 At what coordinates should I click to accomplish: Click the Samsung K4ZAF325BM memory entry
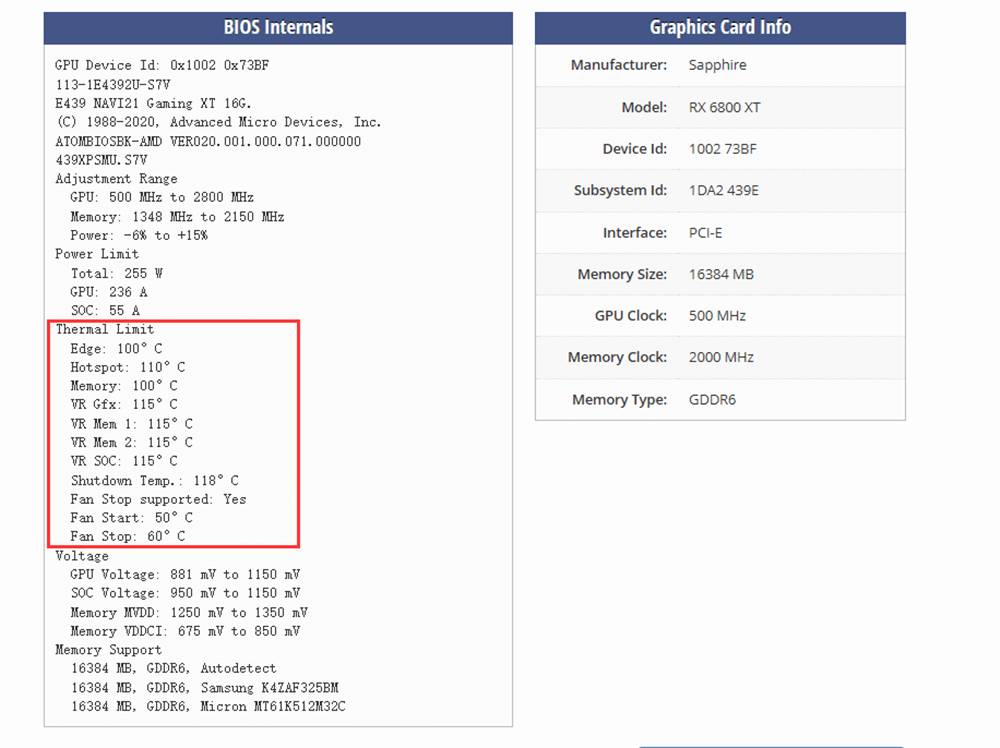204,688
